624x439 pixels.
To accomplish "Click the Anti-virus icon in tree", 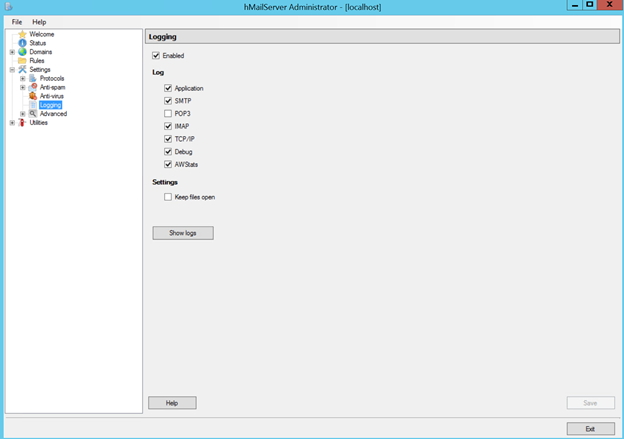I will (x=33, y=96).
